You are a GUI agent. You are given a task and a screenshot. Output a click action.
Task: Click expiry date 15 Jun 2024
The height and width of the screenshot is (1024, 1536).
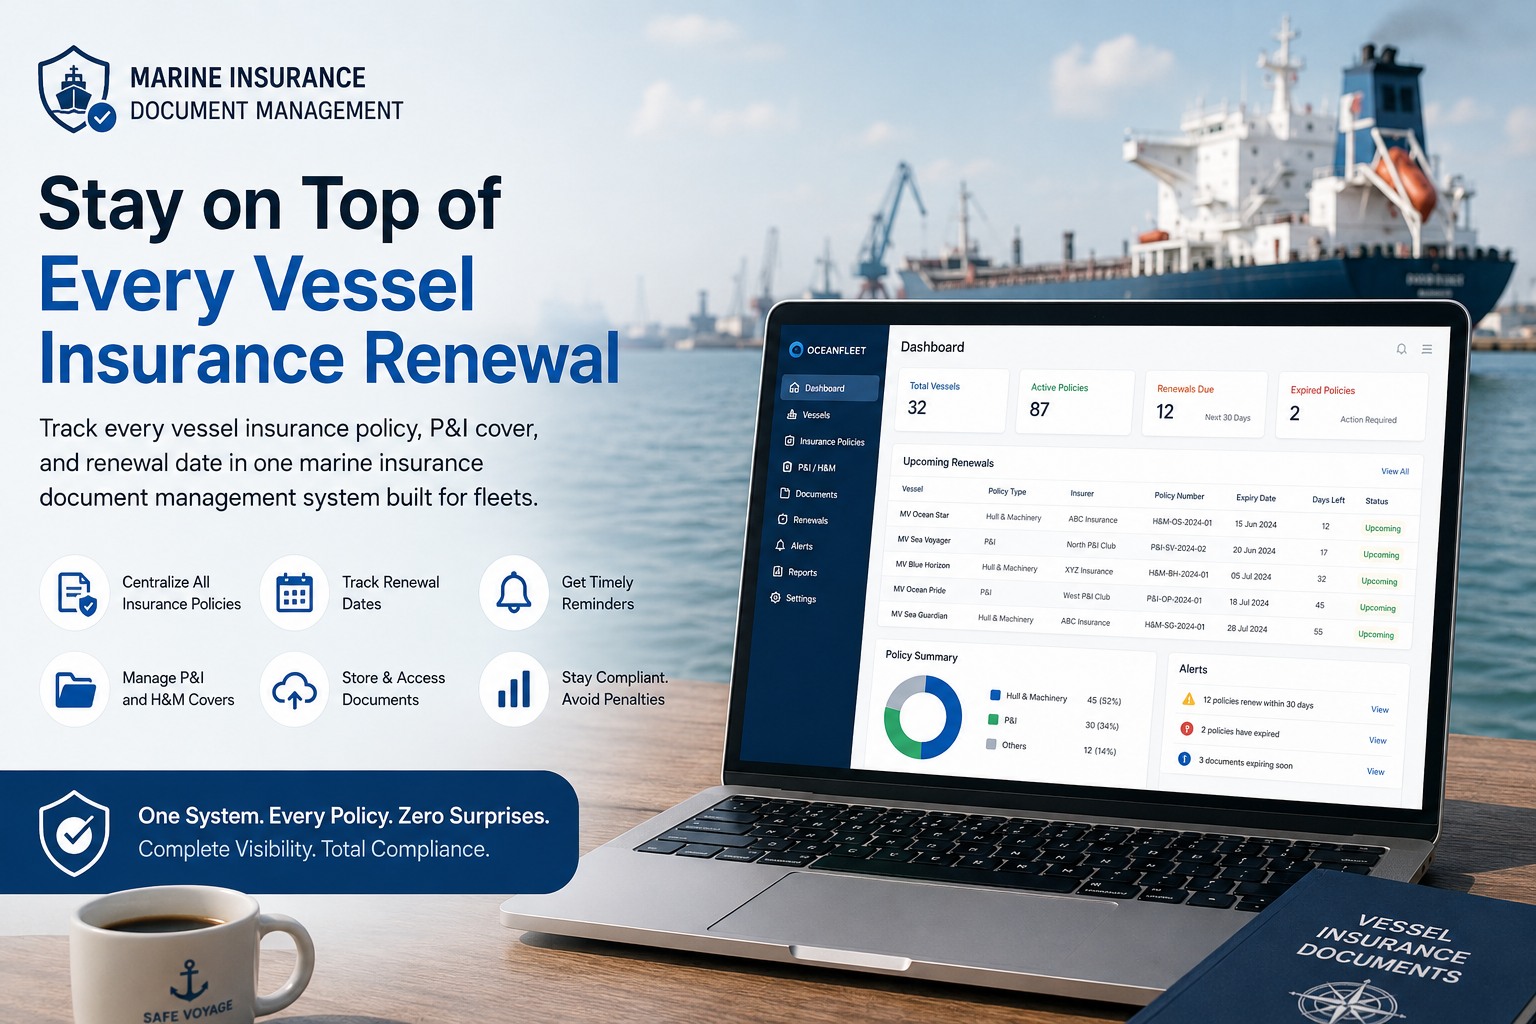pyautogui.click(x=1255, y=524)
